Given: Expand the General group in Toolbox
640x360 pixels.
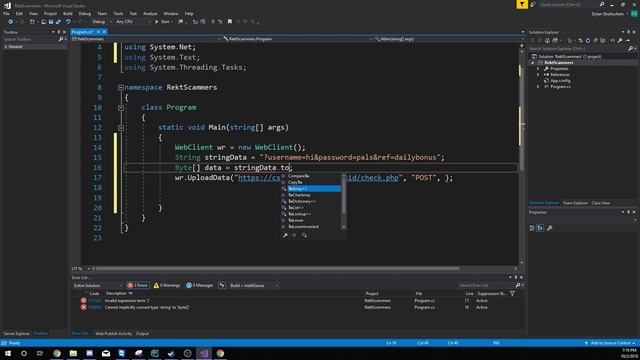Looking at the screenshot, I should click(6, 47).
